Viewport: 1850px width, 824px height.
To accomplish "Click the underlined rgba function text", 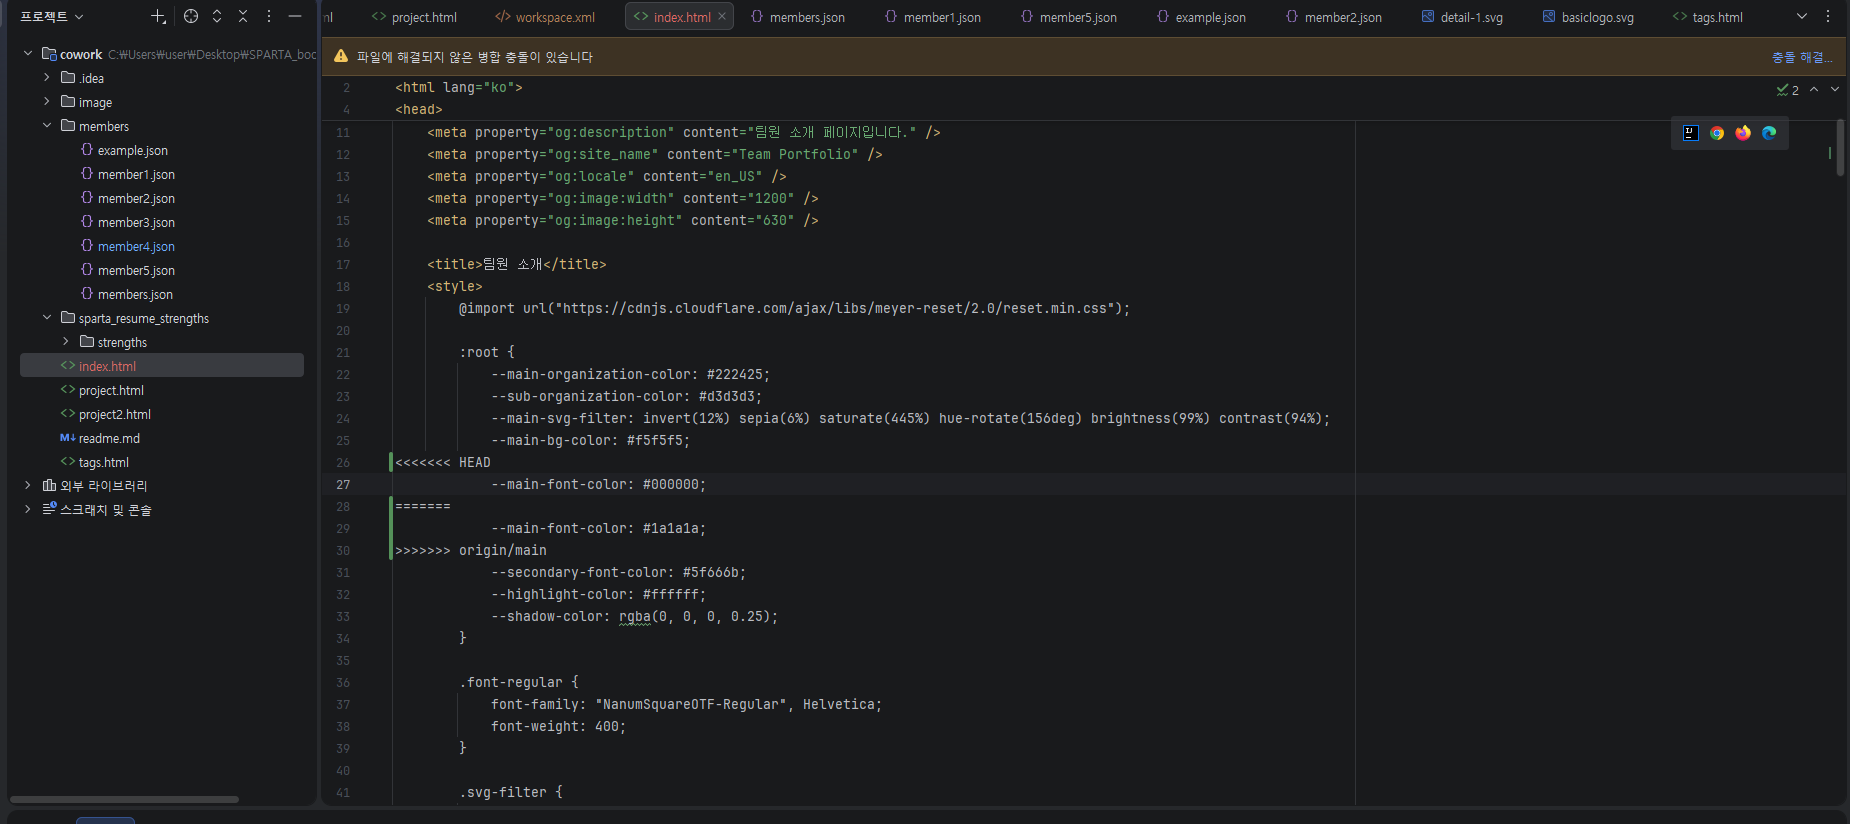I will click(x=635, y=616).
